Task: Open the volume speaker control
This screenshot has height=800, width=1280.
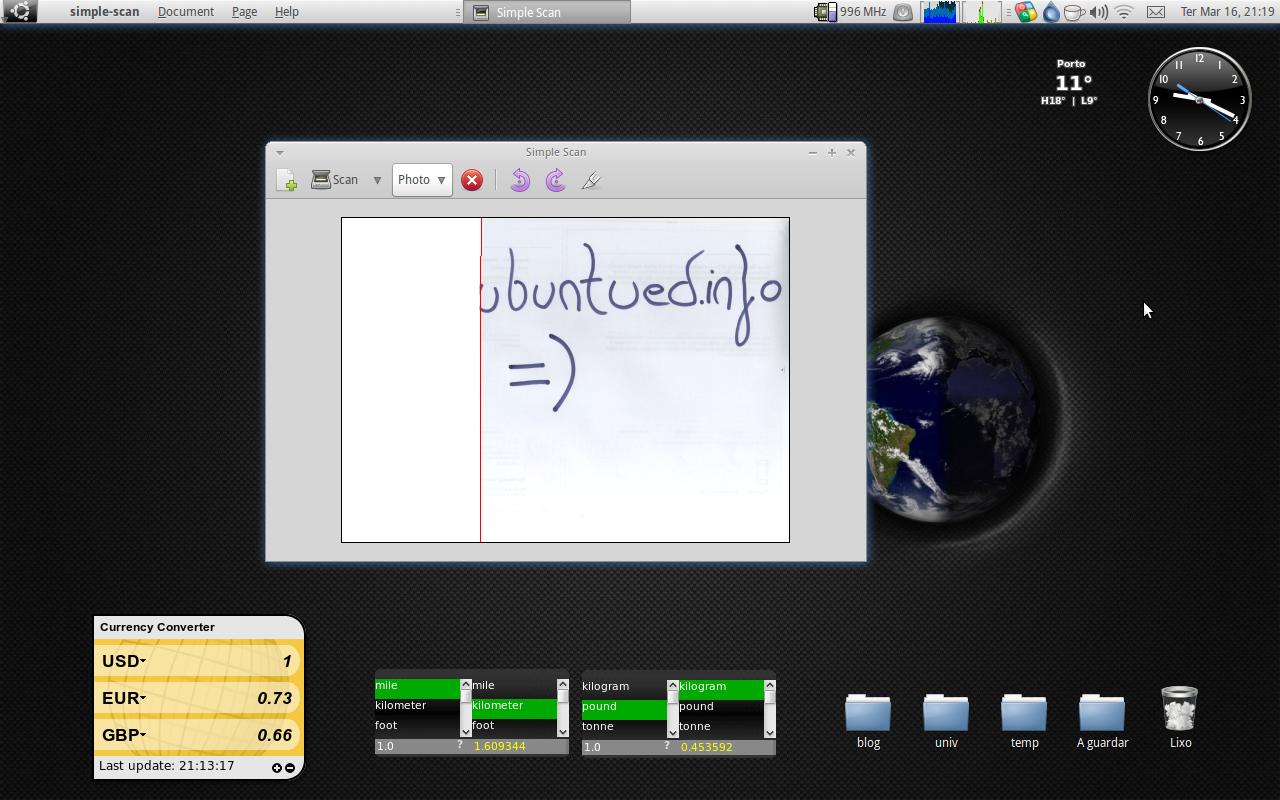Action: coord(1098,12)
